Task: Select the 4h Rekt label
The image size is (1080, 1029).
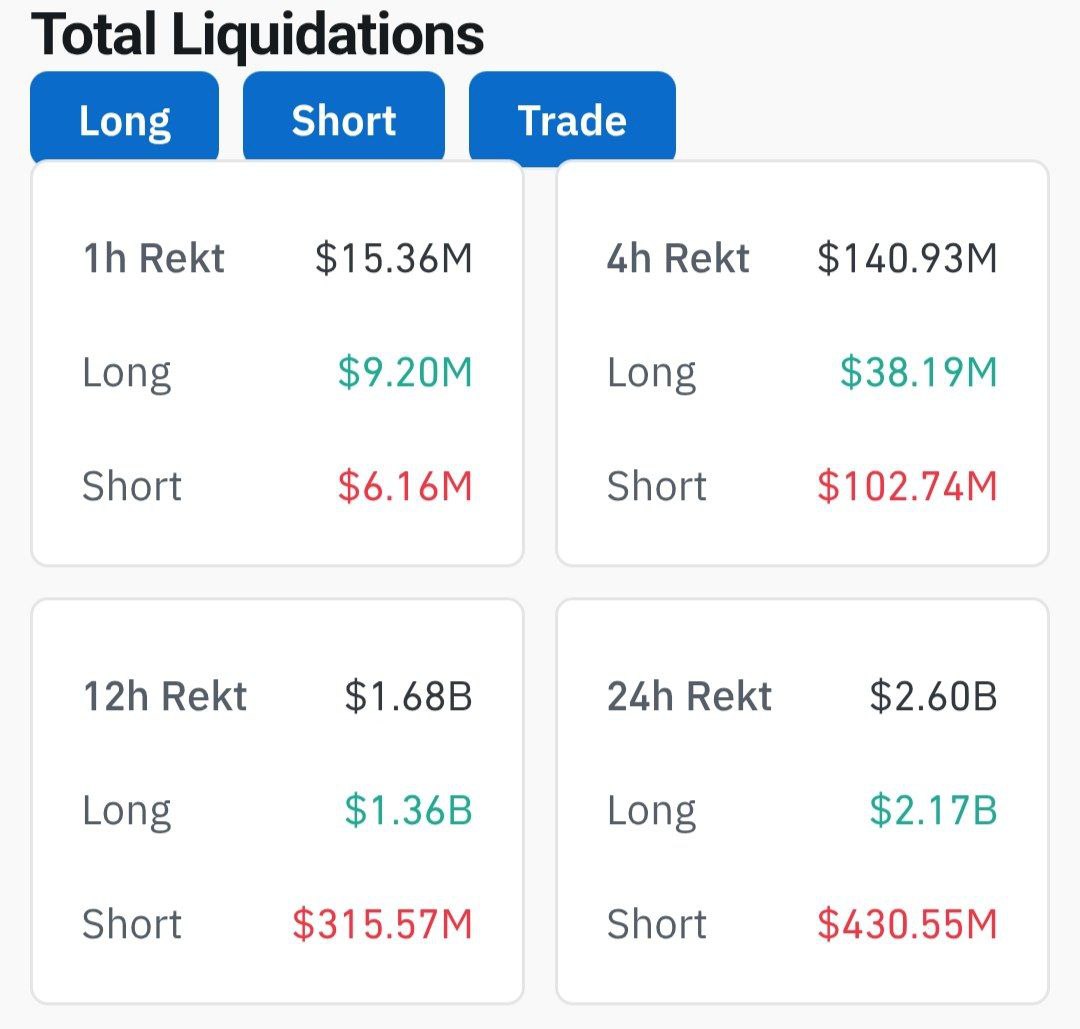Action: (678, 258)
